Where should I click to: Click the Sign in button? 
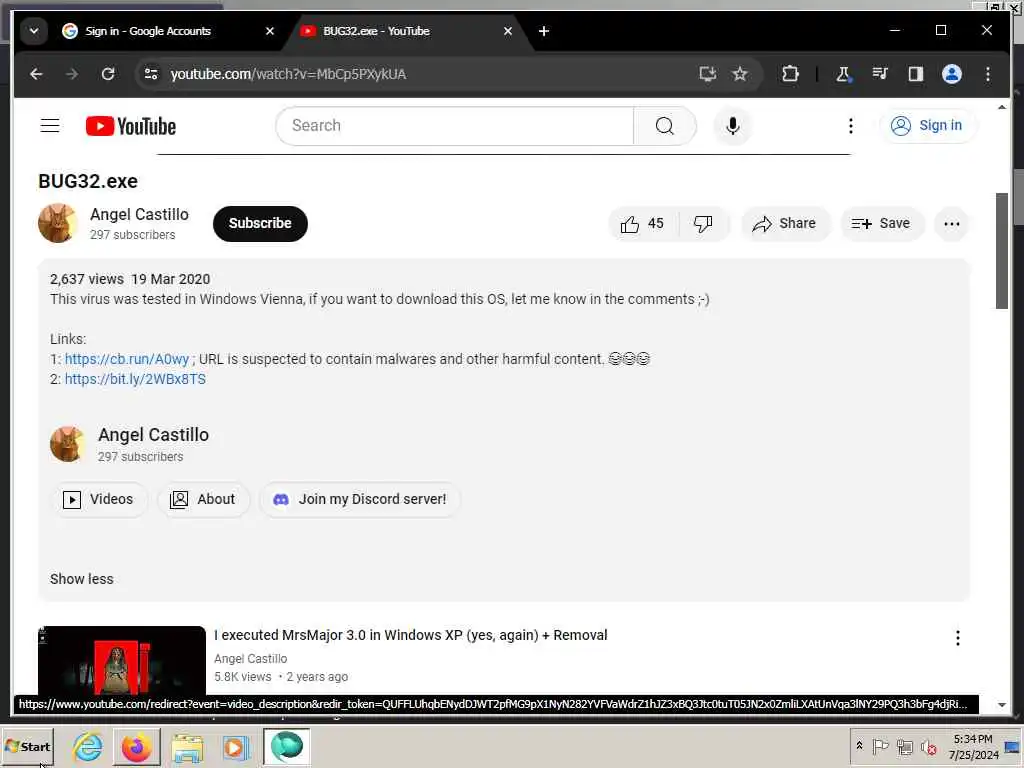[x=927, y=125]
